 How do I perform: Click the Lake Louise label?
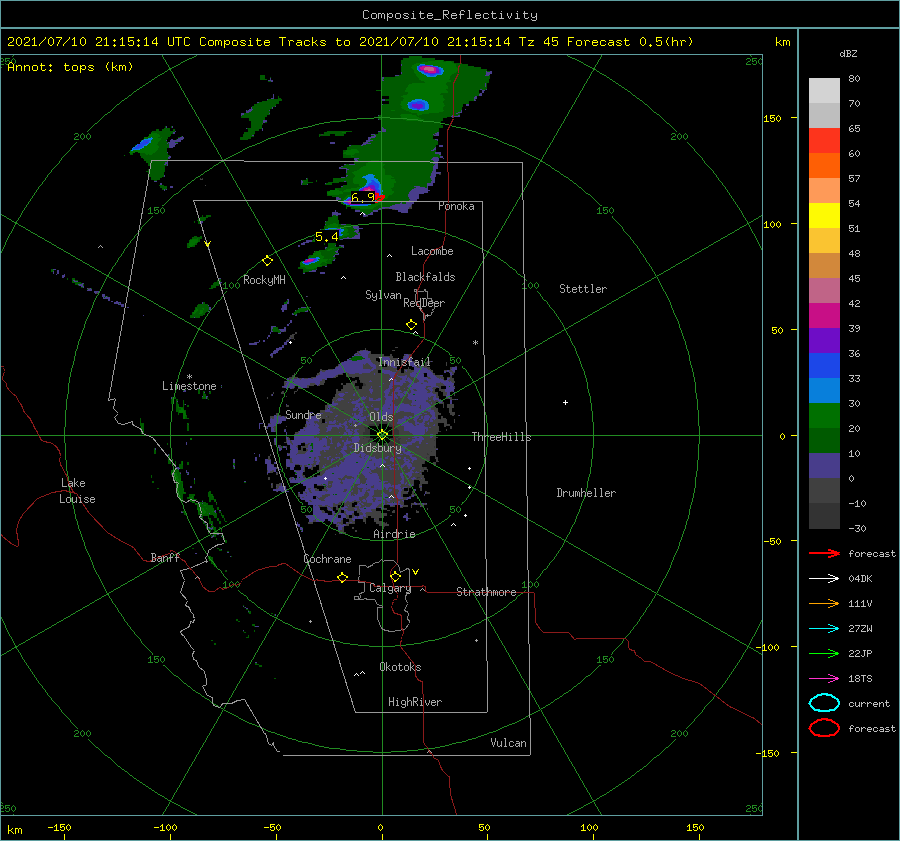77,491
